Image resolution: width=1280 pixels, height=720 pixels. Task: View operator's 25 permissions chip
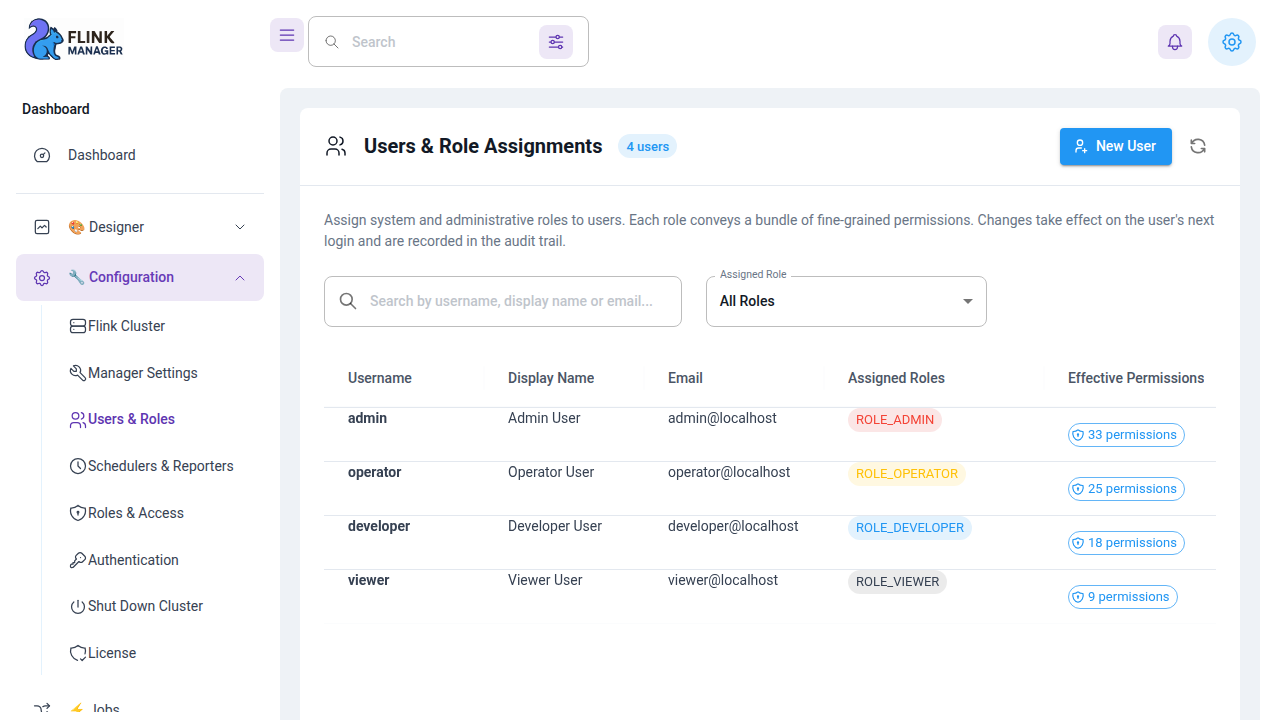pyautogui.click(x=1126, y=489)
